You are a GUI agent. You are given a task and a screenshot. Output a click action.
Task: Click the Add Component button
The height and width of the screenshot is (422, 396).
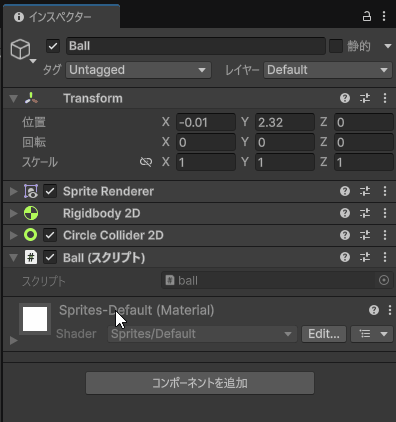tap(200, 383)
